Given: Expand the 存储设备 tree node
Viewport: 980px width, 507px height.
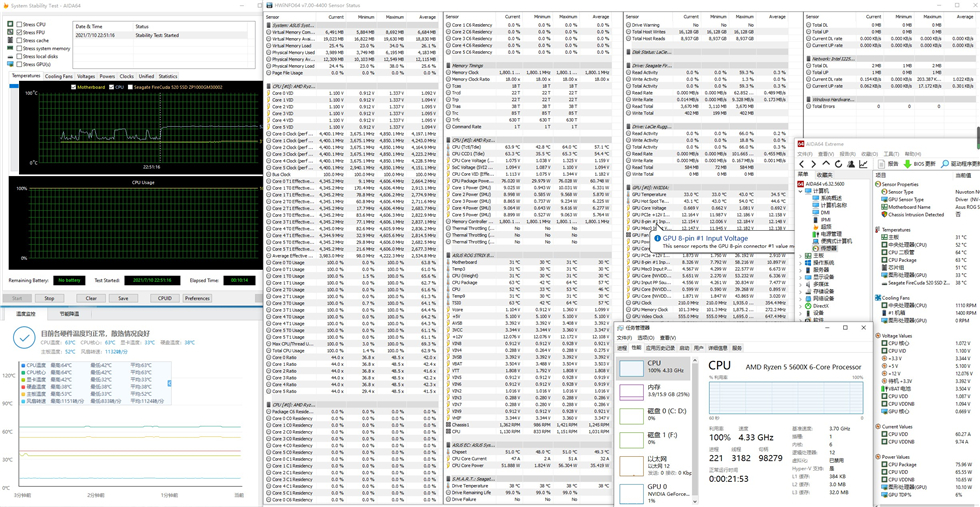Looking at the screenshot, I should [x=800, y=291].
